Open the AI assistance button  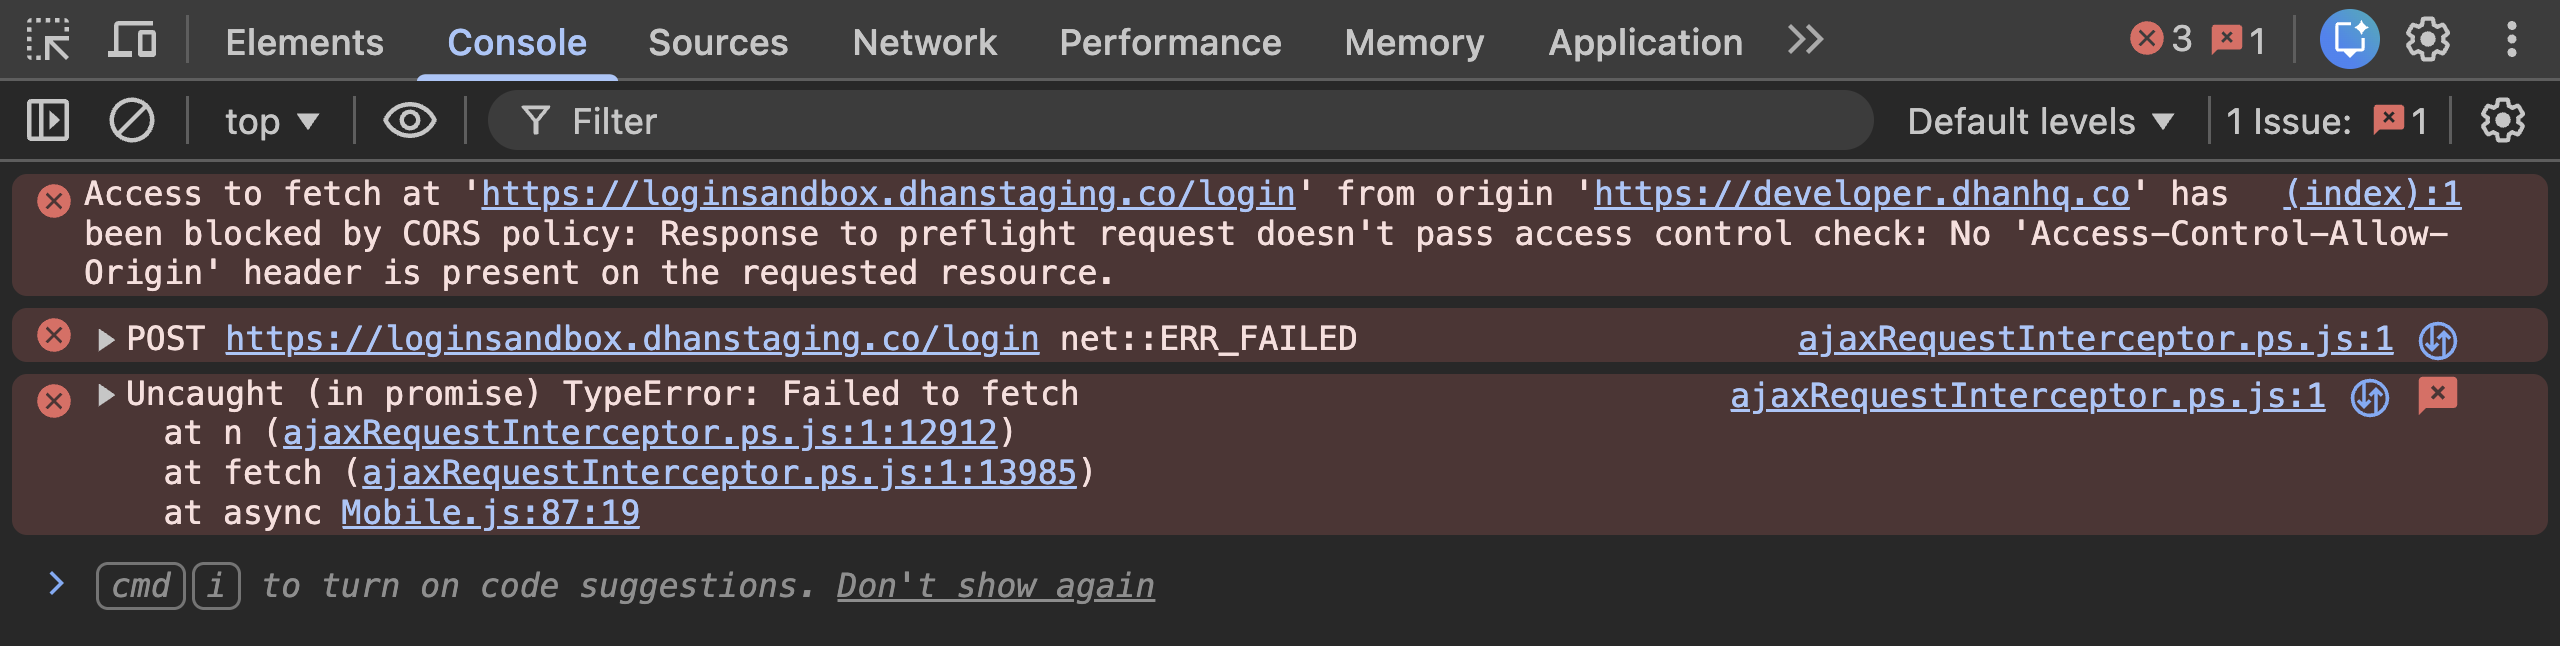click(2349, 40)
